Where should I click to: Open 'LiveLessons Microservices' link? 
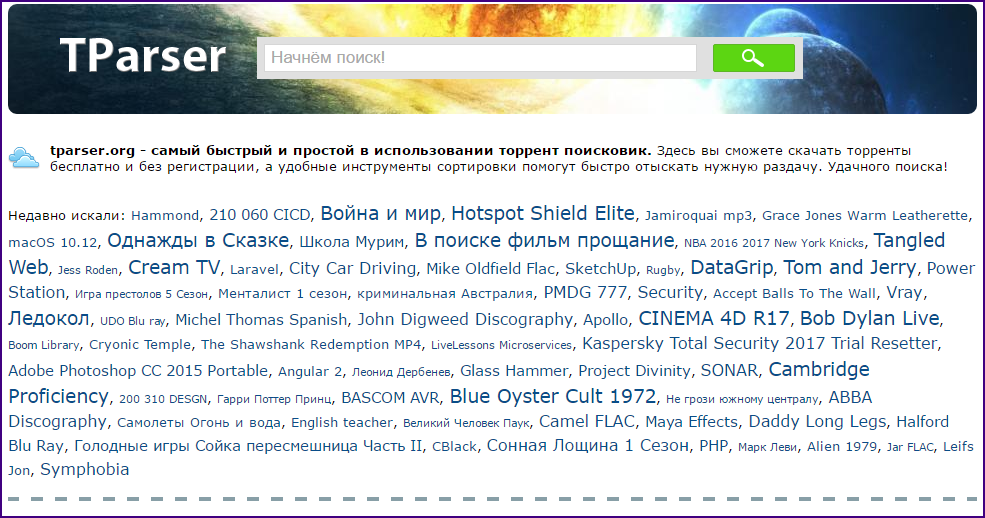tap(501, 345)
